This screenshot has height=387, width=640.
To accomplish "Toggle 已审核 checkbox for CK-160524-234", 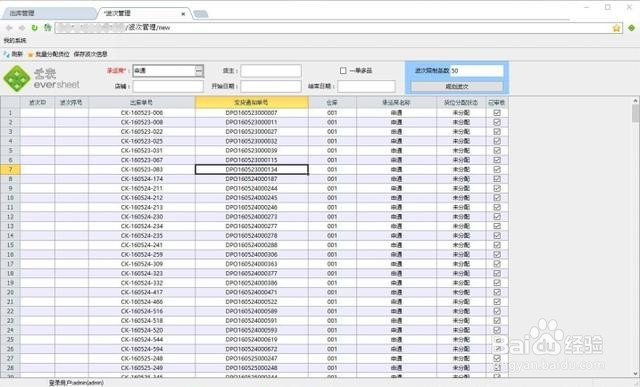I will [x=497, y=226].
